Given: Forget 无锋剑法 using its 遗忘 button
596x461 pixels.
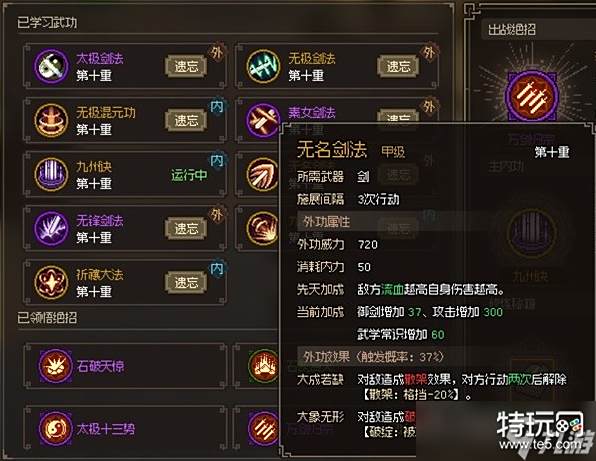Looking at the screenshot, I should (186, 228).
